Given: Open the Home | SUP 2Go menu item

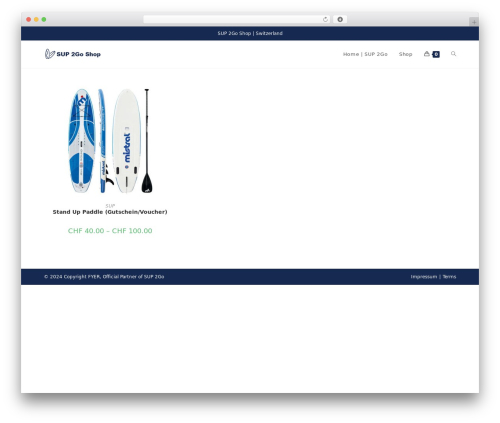Looking at the screenshot, I should pyautogui.click(x=365, y=54).
